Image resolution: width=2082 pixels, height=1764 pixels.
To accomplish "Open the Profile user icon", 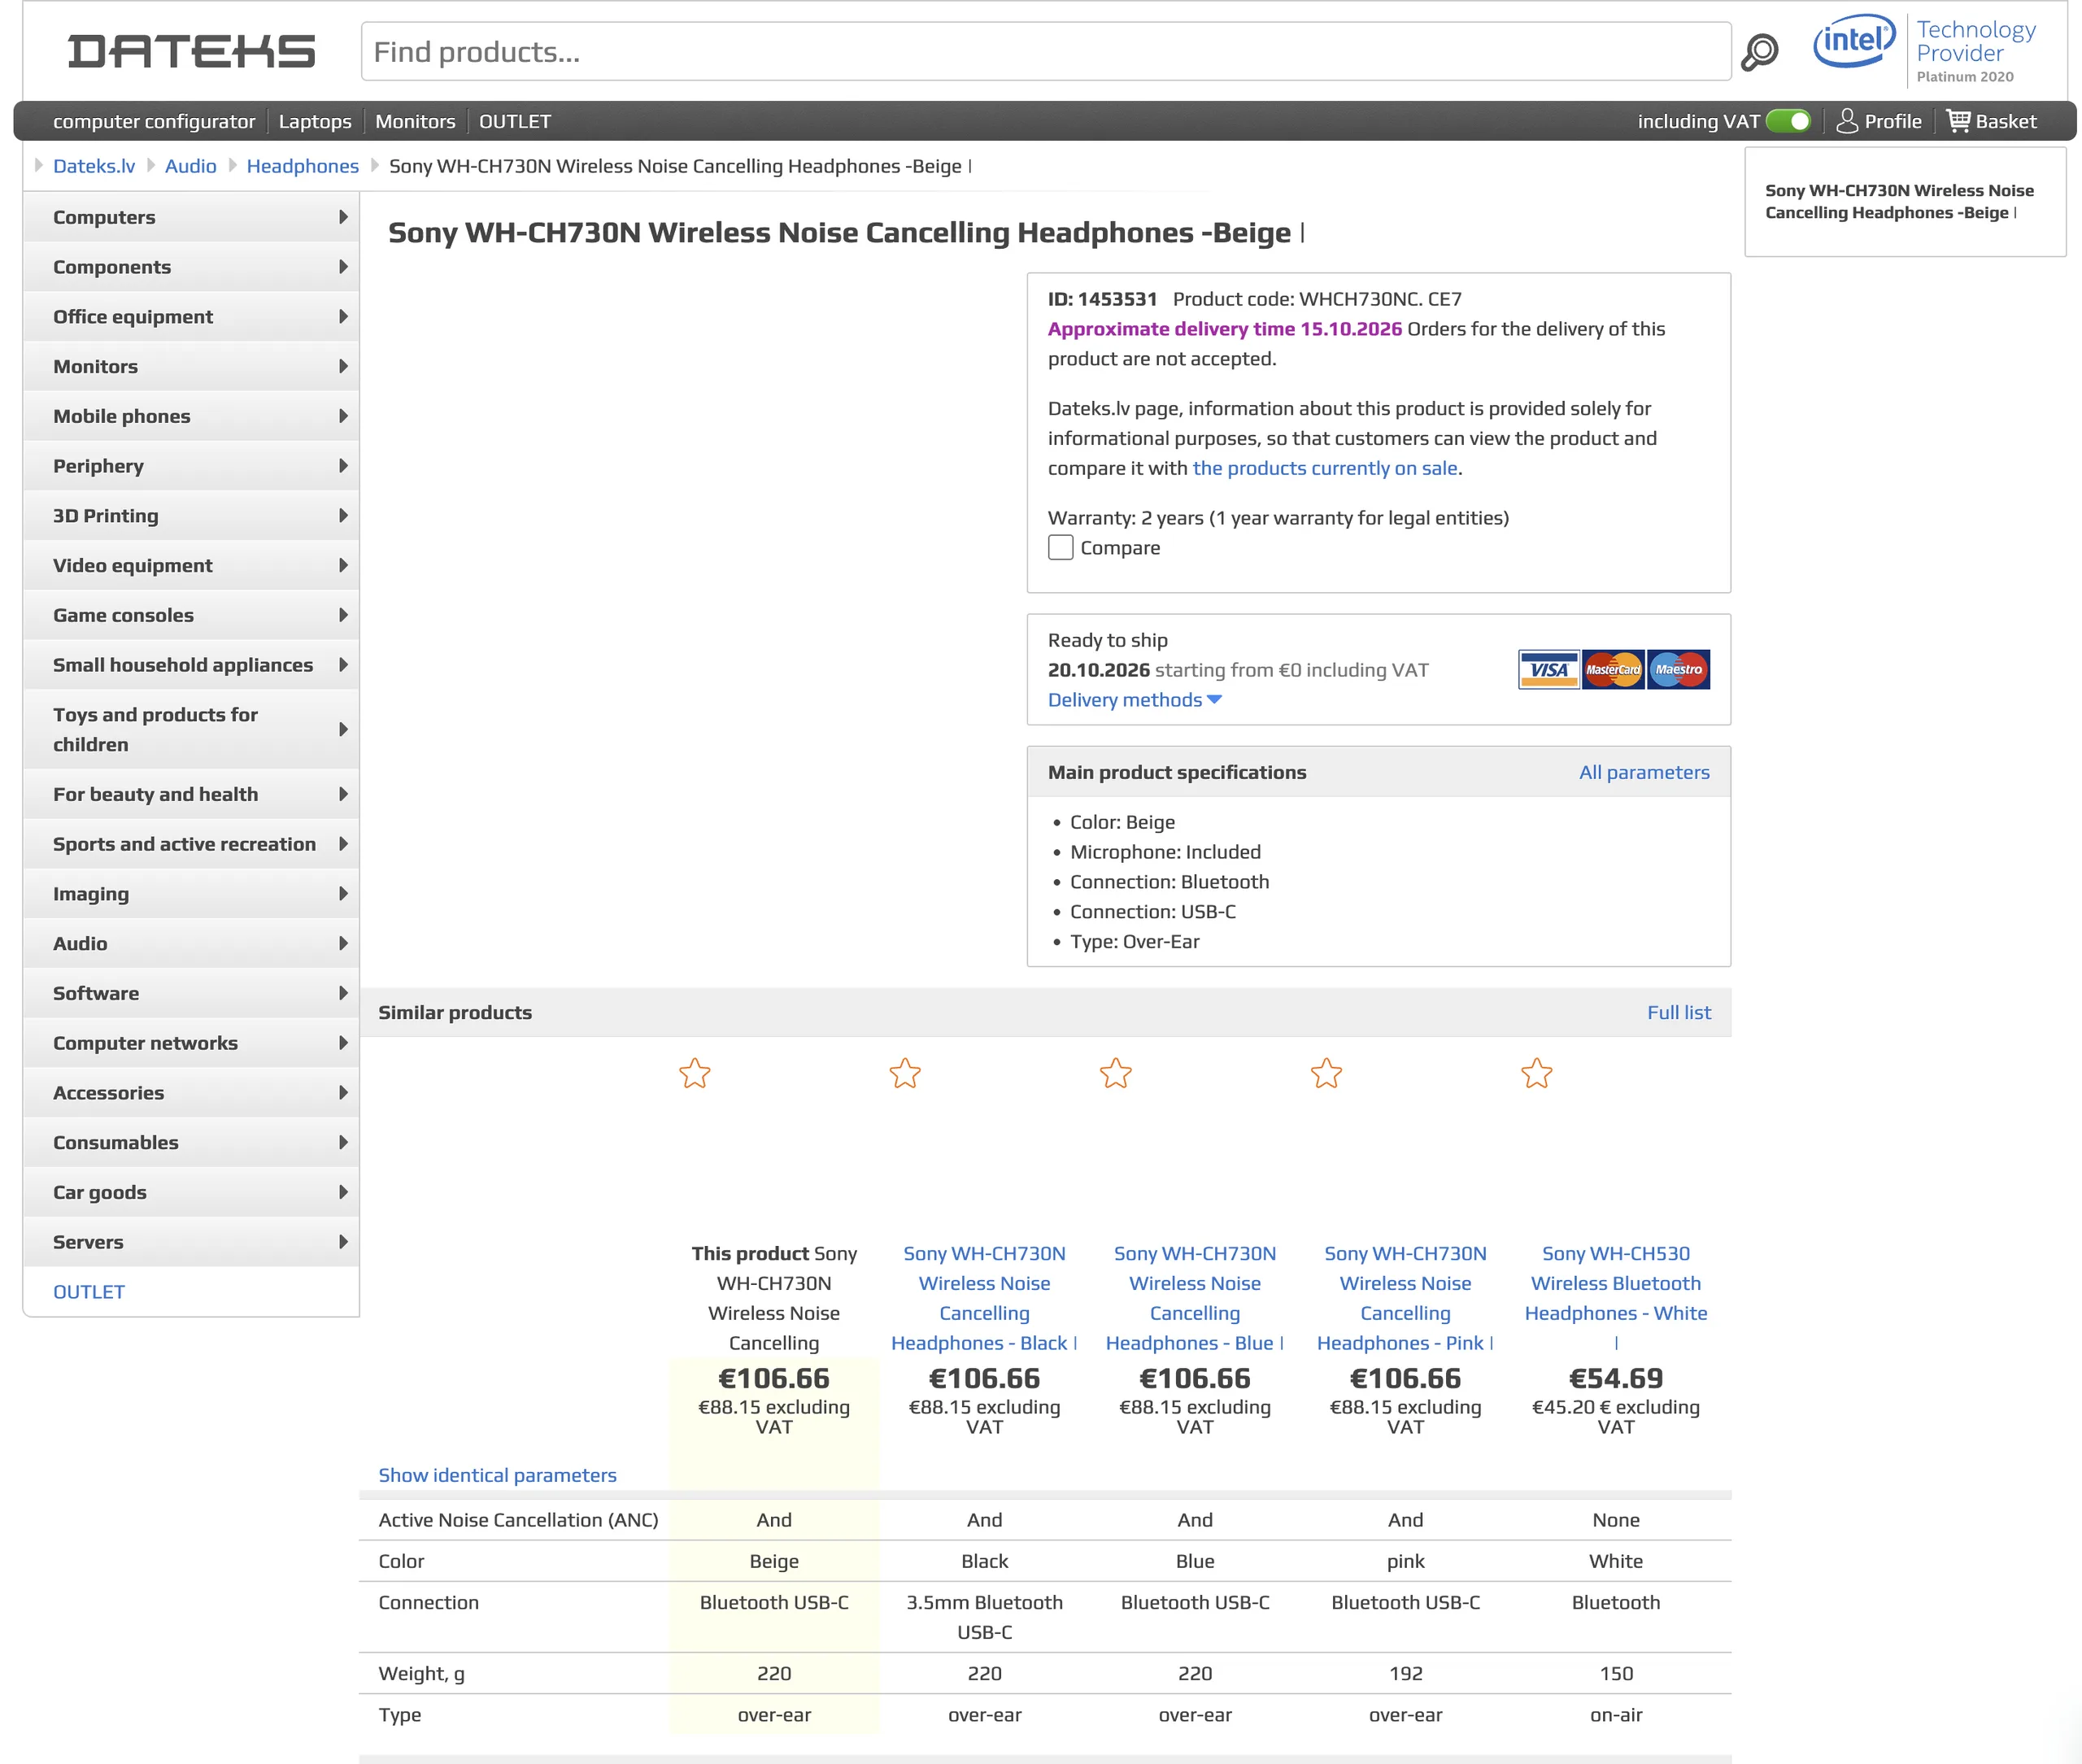I will coord(1847,121).
